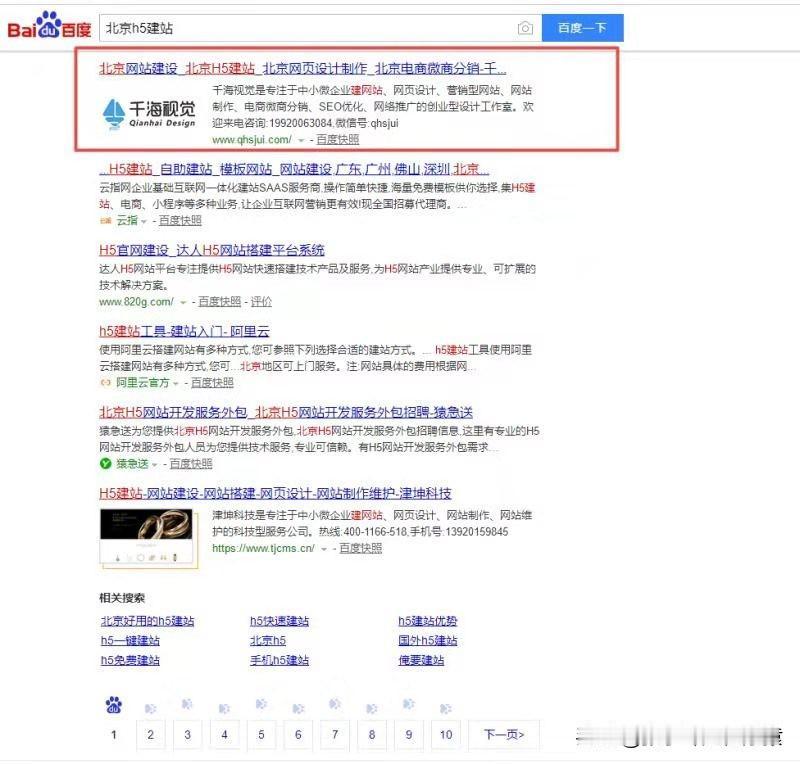800x764 pixels.
Task: Click the Baidu logo
Action: pyautogui.click(x=49, y=26)
